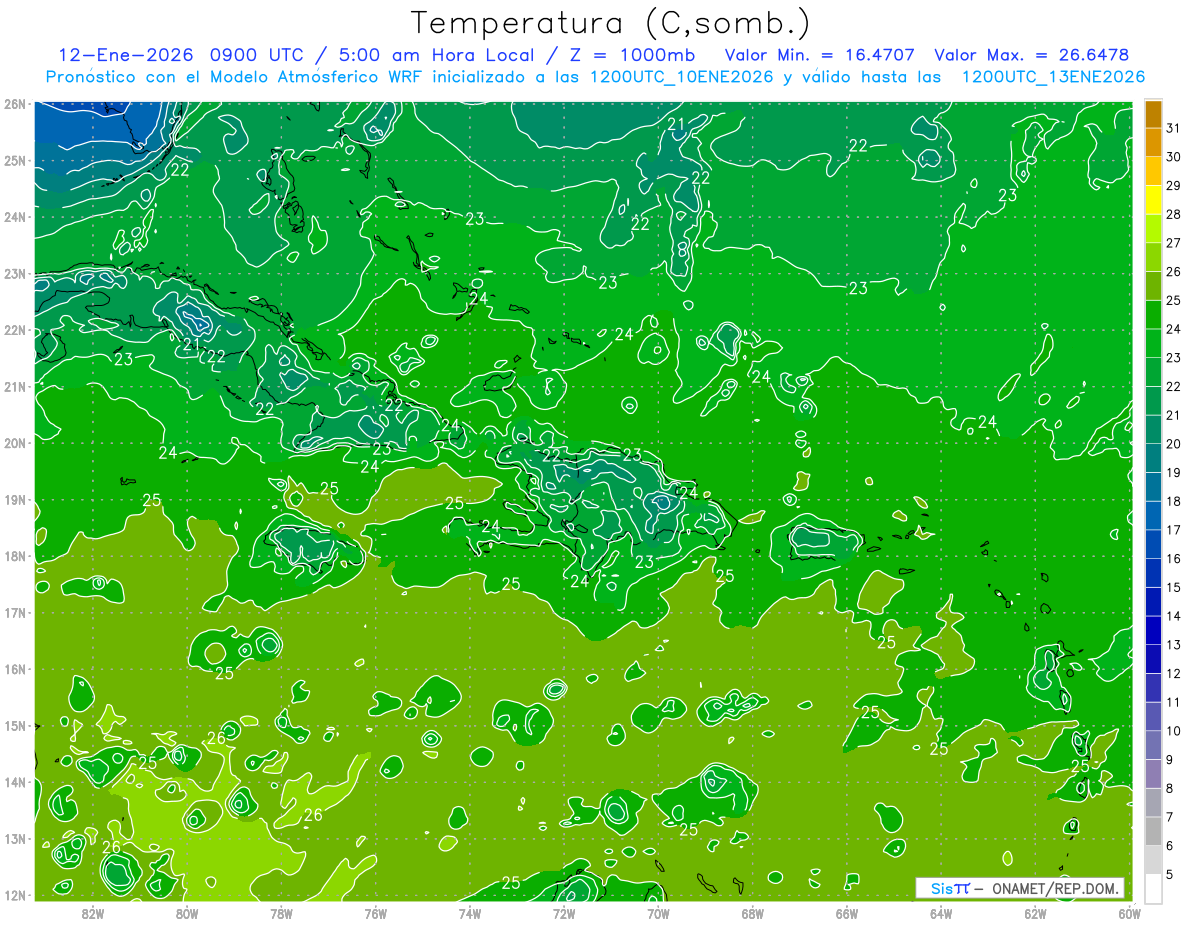
Task: Click the 72W longitude axis label
Action: (564, 913)
